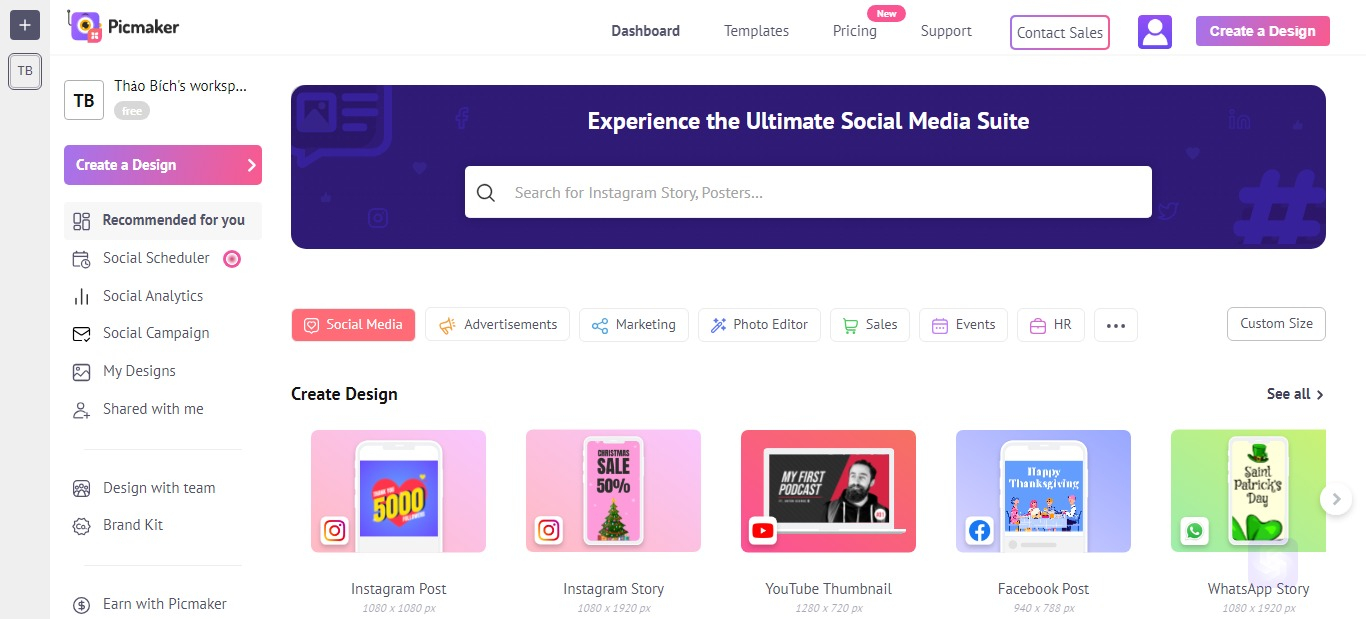Viewport: 1366px width, 619px height.
Task: Open the Instagram Story design thumbnail
Action: pos(613,491)
